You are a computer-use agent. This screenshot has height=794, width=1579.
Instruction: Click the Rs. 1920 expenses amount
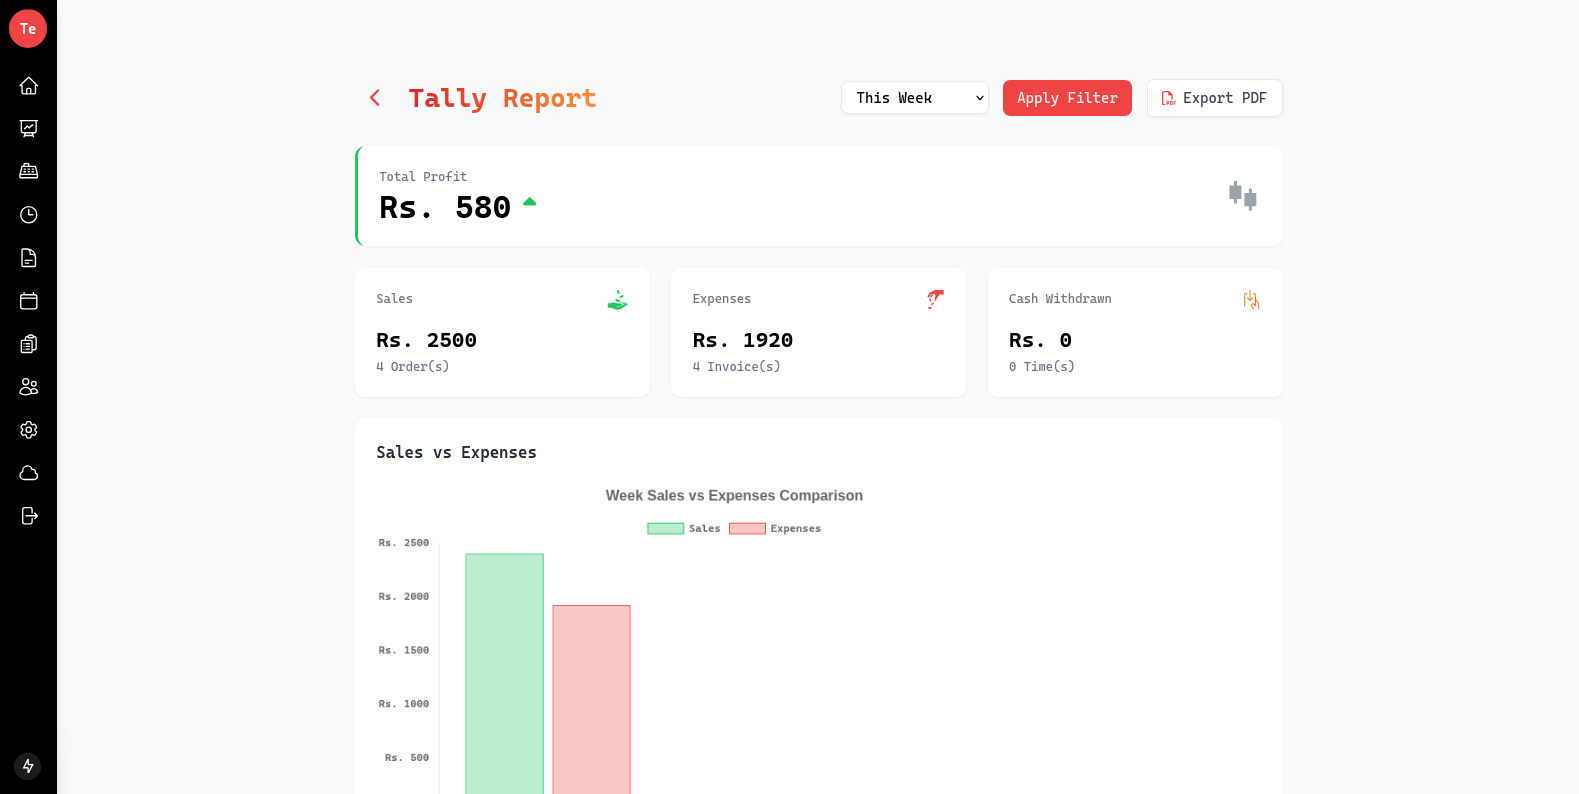[x=743, y=341]
